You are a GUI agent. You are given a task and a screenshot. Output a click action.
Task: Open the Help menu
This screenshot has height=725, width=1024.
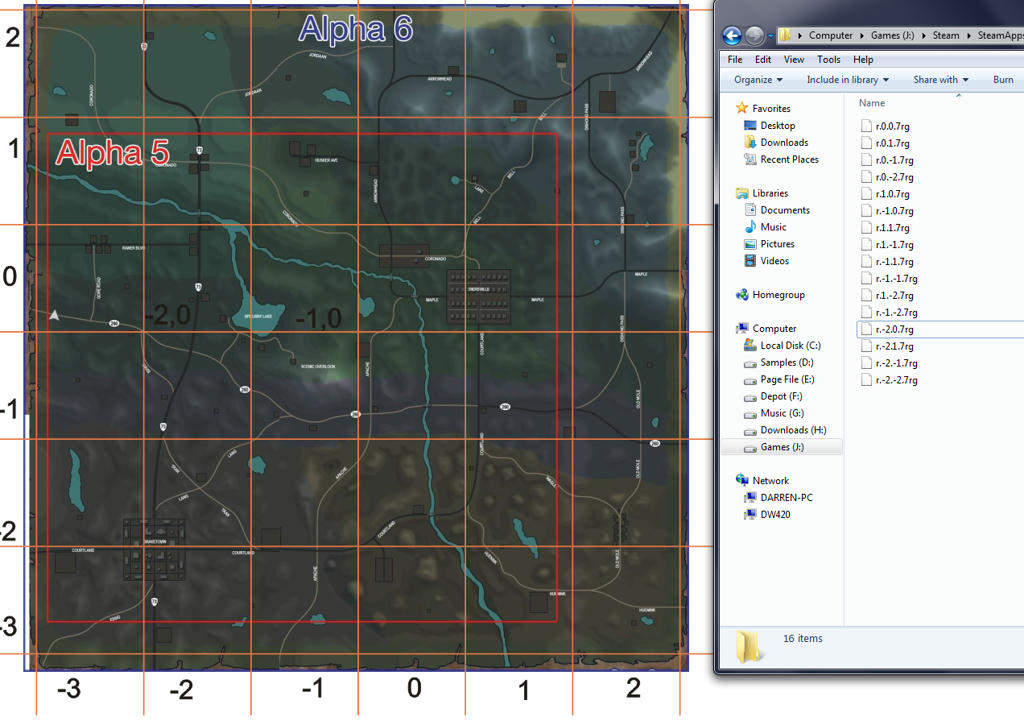(x=863, y=59)
